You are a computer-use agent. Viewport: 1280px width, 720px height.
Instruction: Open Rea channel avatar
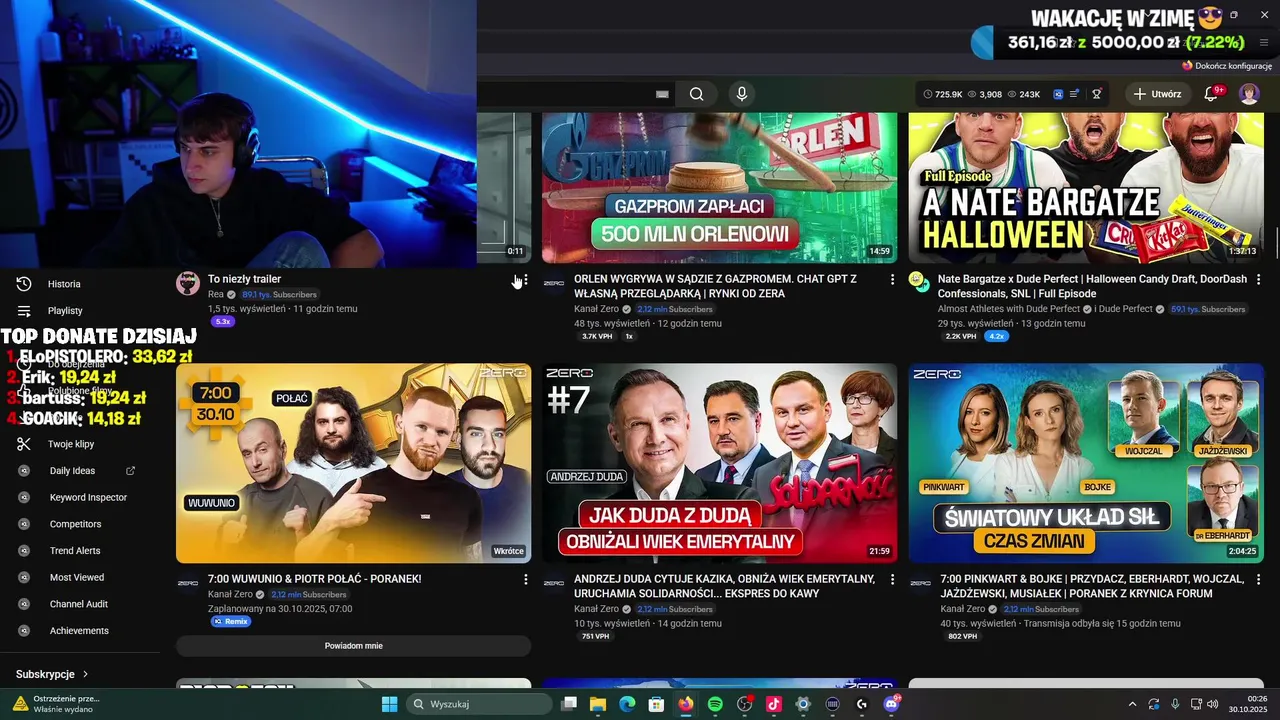click(x=188, y=283)
